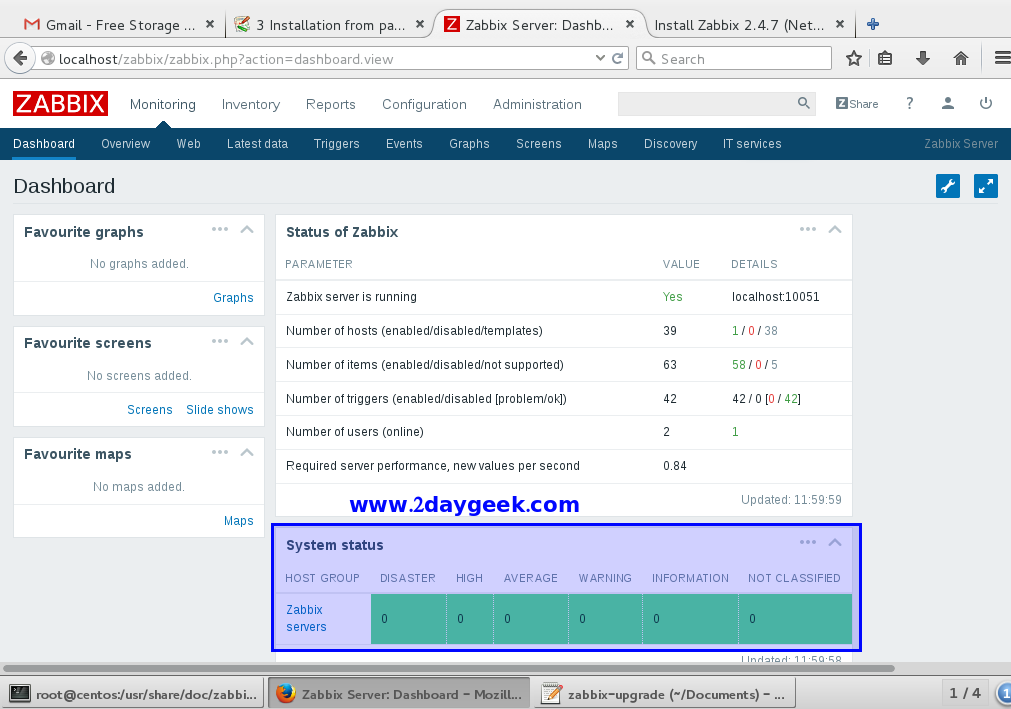Open Favourite maps menu dots
The image size is (1011, 709).
(x=220, y=452)
